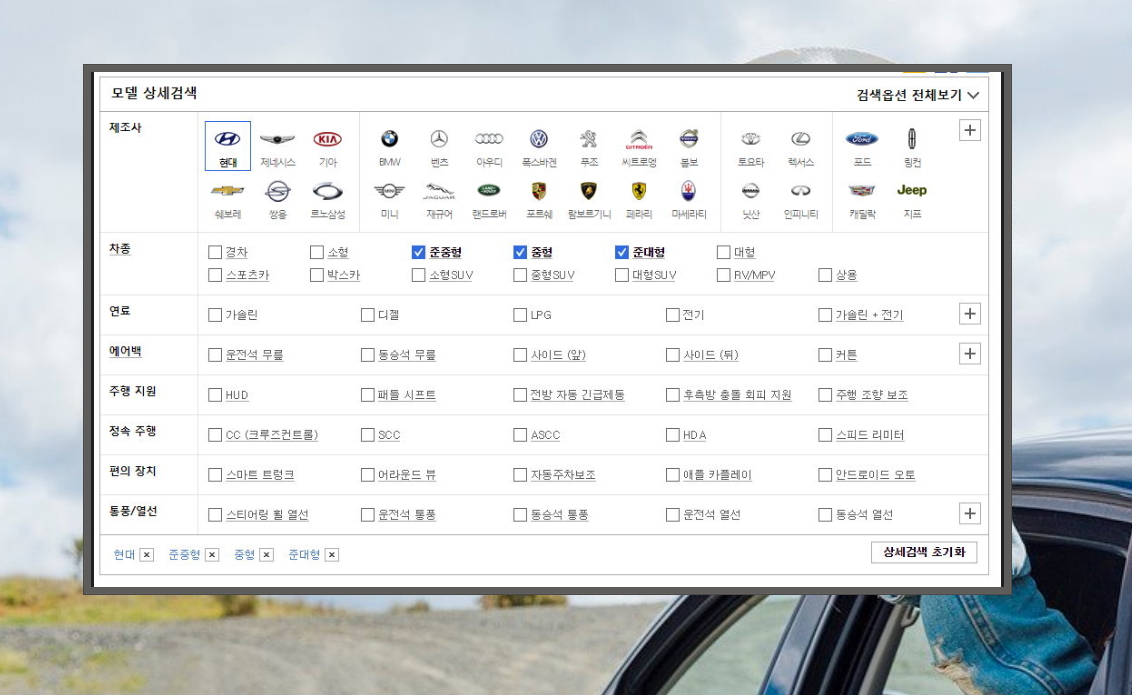This screenshot has width=1132, height=695.
Task: Click the 스포츠카 label link
Action: tap(247, 275)
